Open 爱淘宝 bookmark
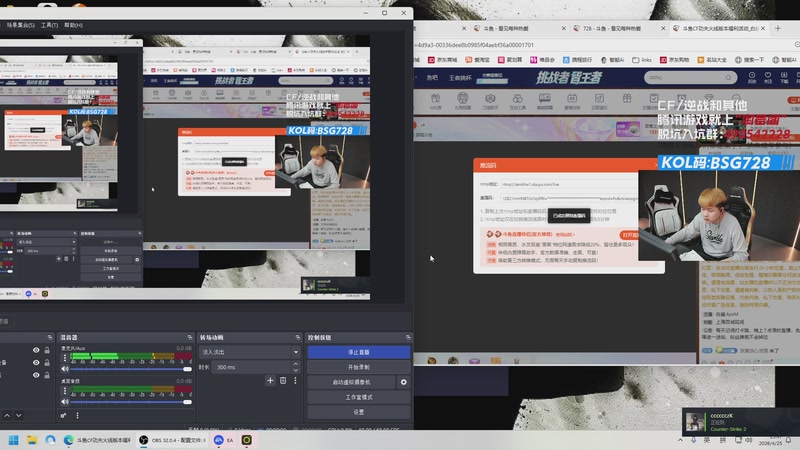This screenshot has height=450, width=800. [x=477, y=60]
